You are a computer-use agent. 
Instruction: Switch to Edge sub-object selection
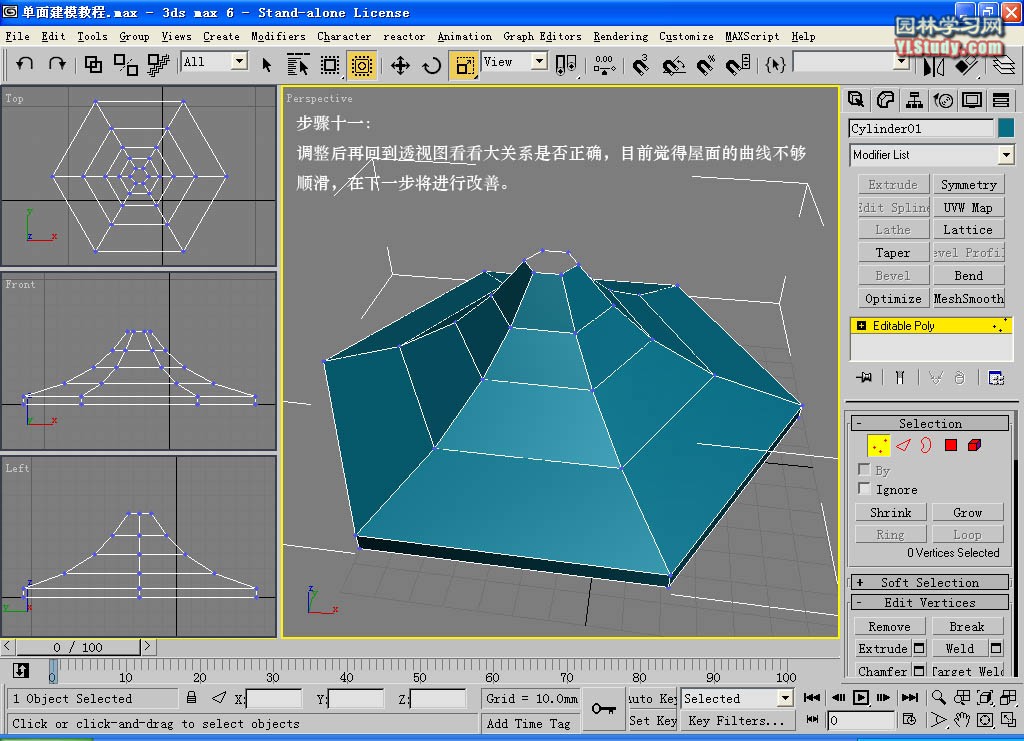click(x=903, y=445)
